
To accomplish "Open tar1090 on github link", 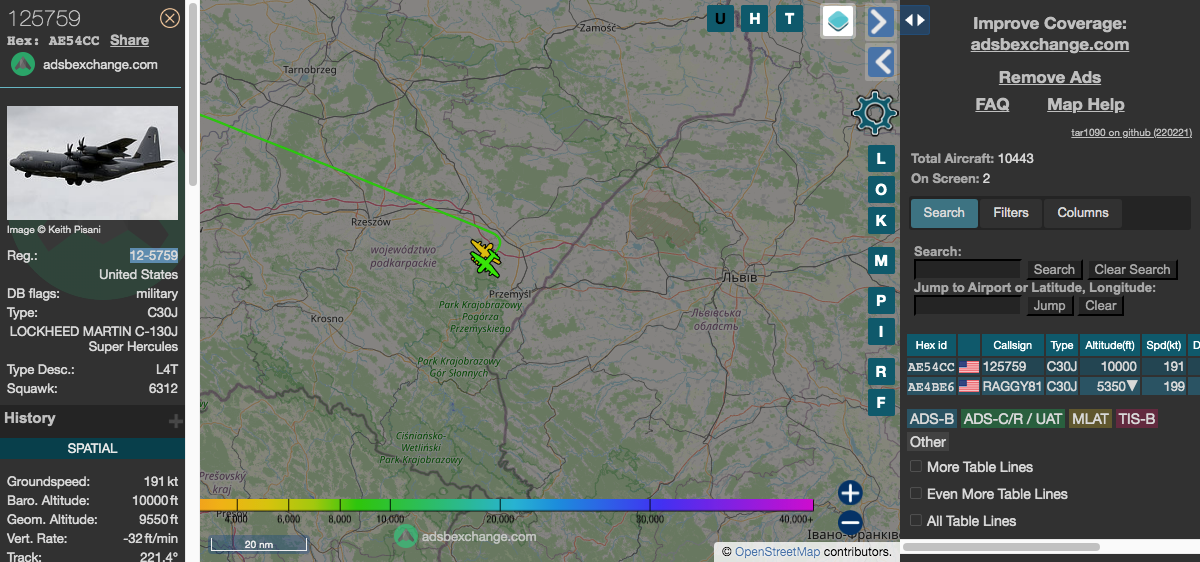I will tap(1131, 132).
